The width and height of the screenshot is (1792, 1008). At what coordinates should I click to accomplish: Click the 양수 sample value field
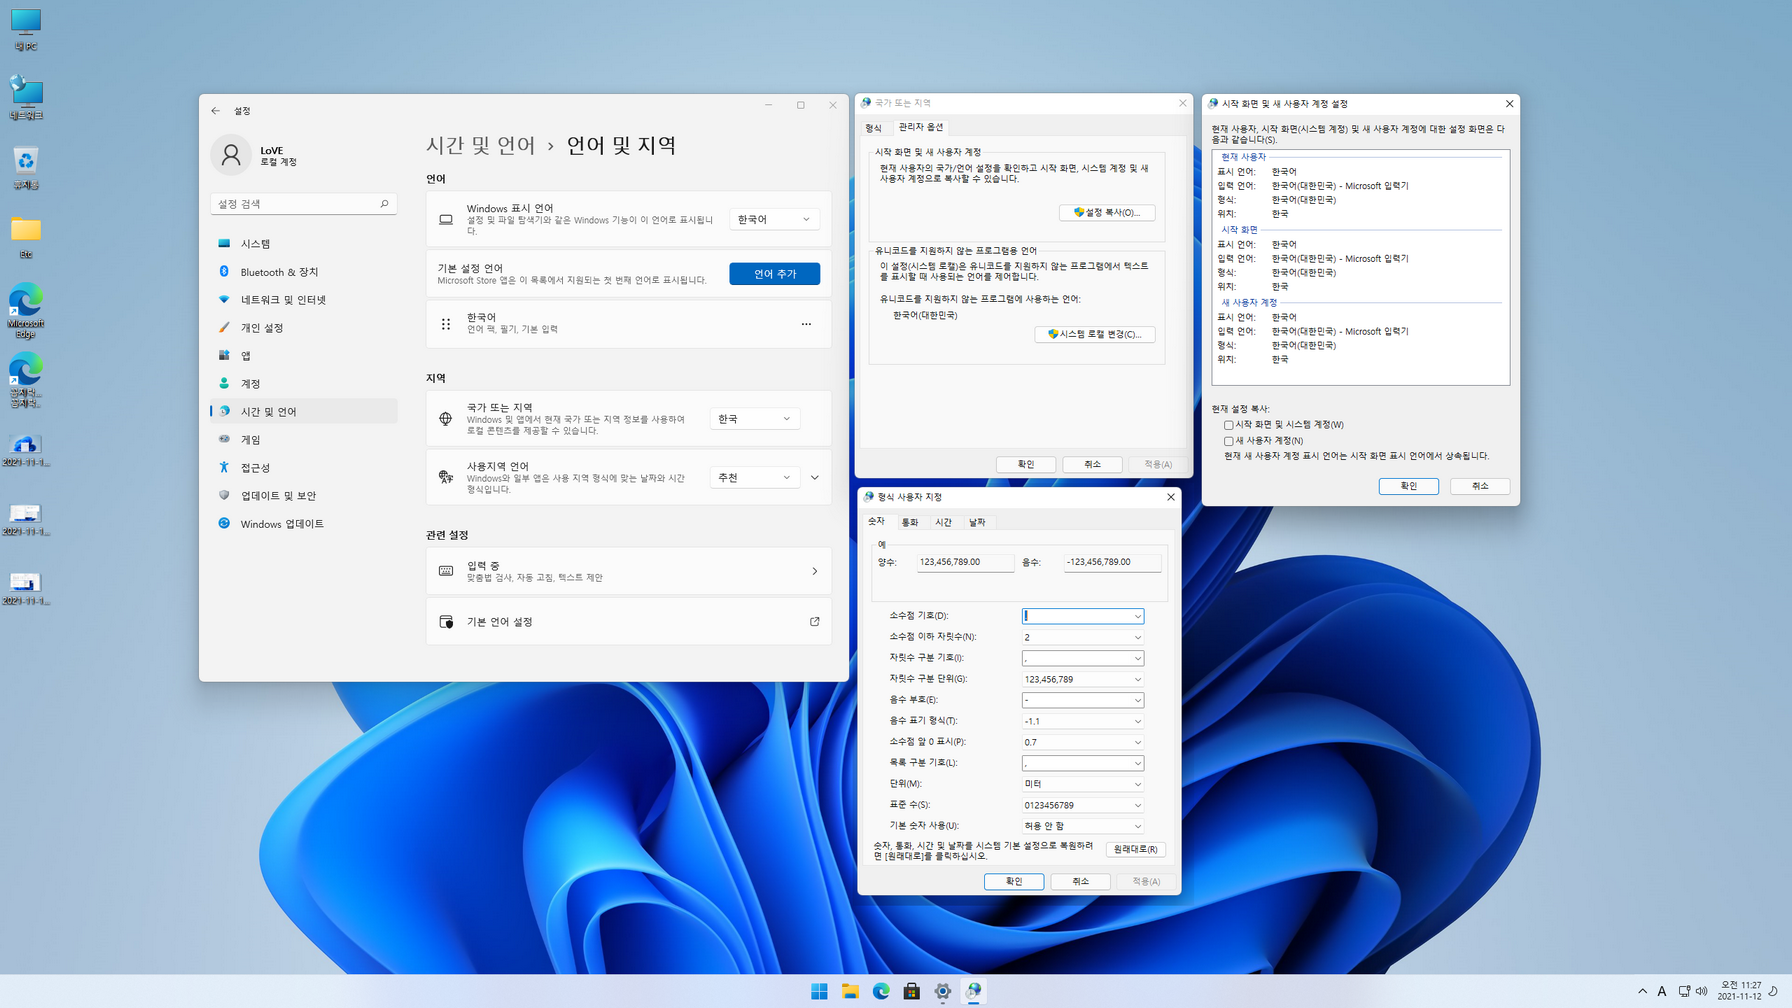coord(965,562)
